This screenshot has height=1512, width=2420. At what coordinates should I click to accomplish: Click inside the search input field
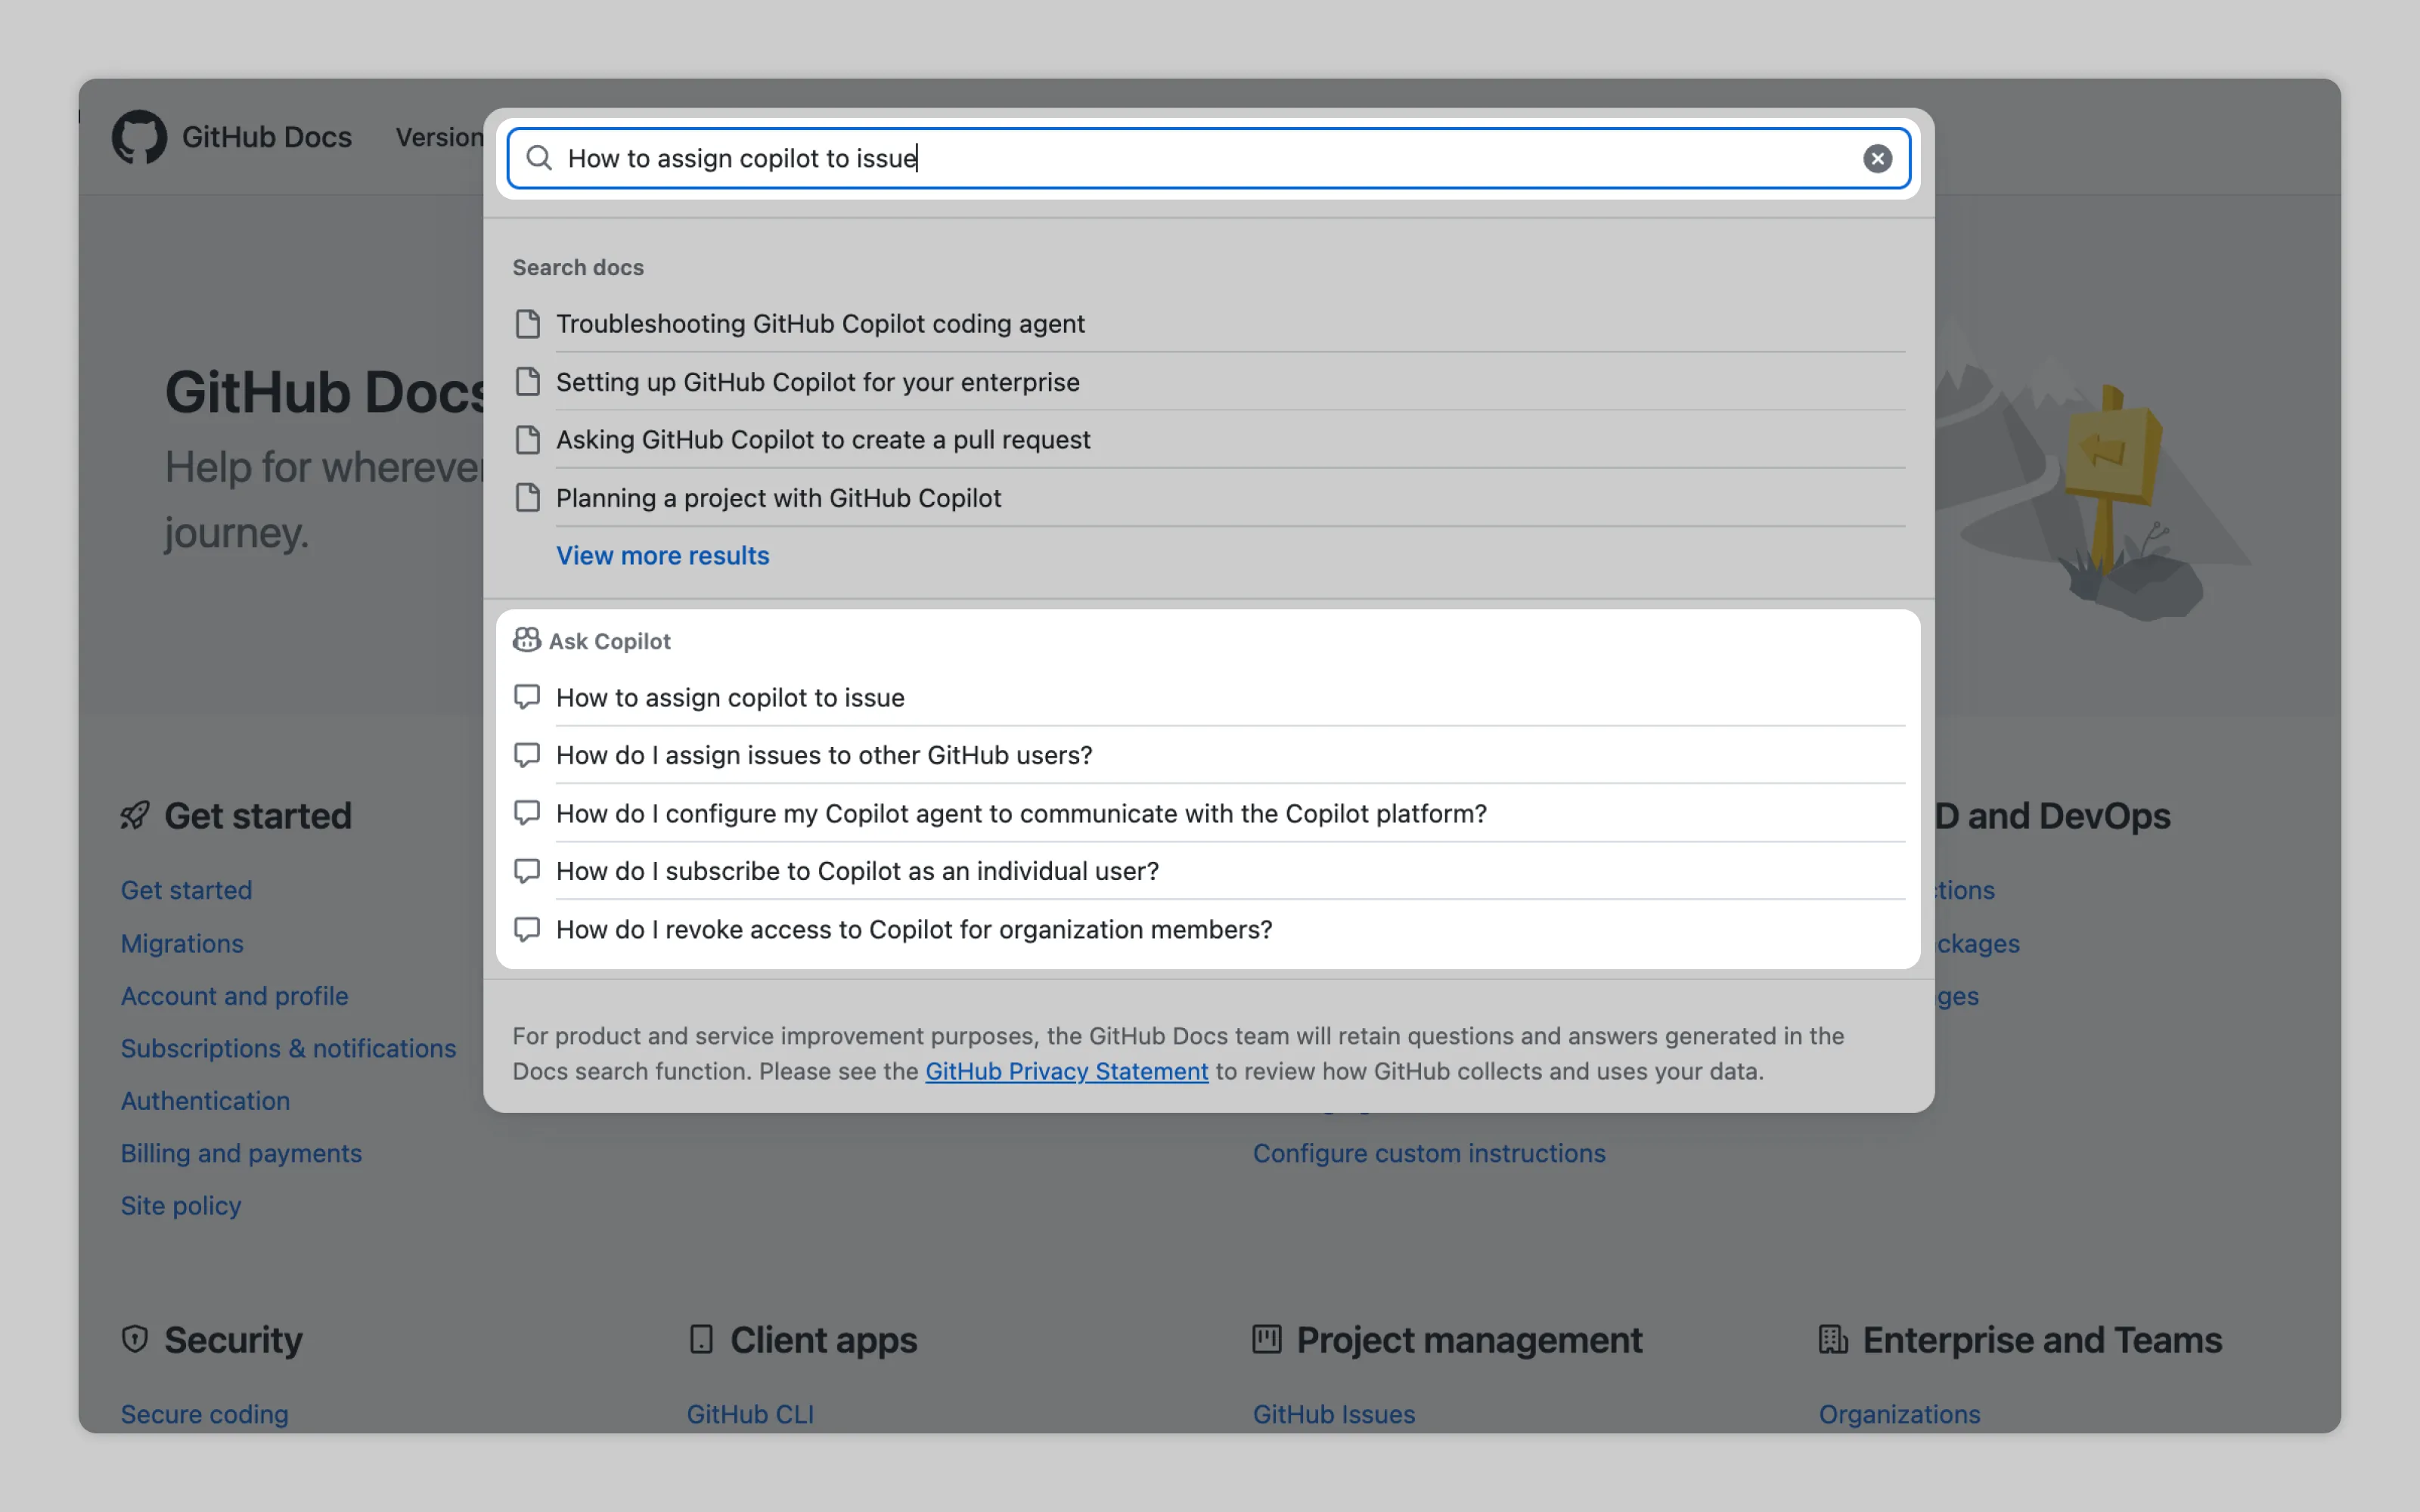coord(1200,158)
